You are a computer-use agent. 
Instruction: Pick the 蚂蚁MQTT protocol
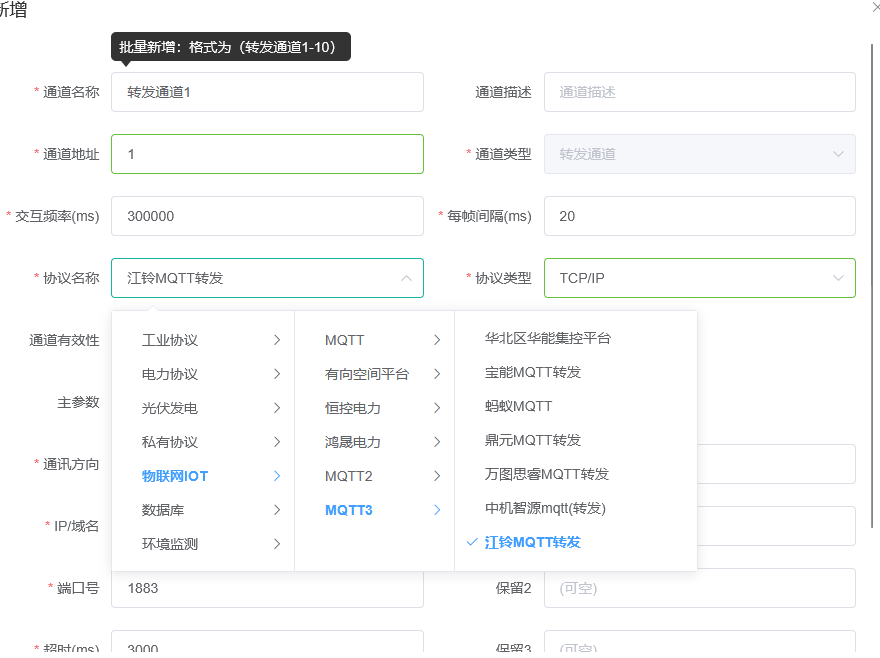[x=518, y=406]
